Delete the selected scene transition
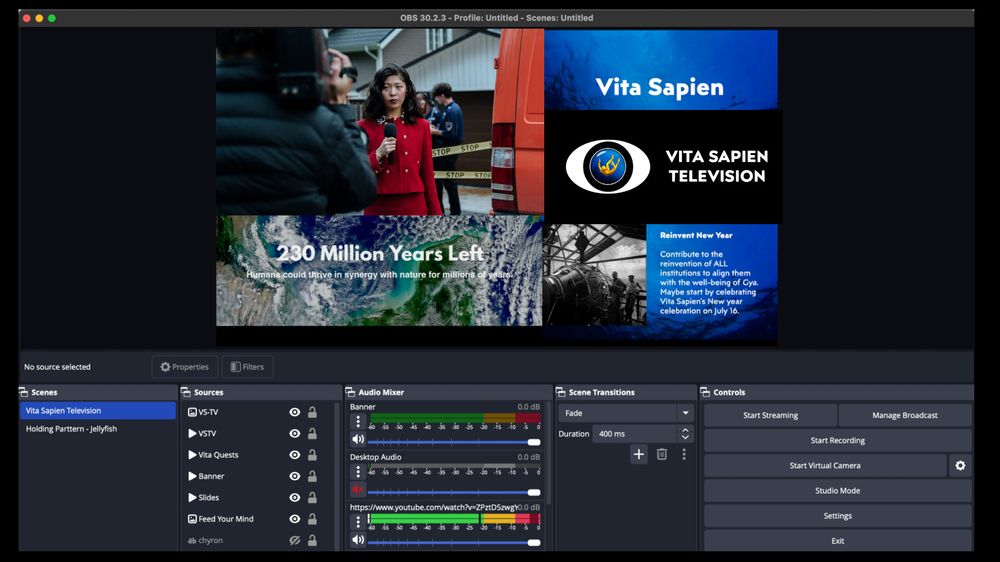 tap(662, 454)
